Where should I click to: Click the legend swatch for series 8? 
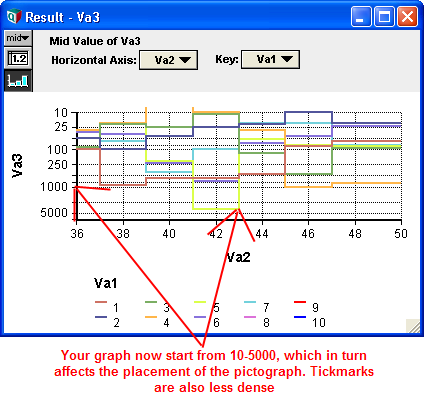pyautogui.click(x=250, y=317)
